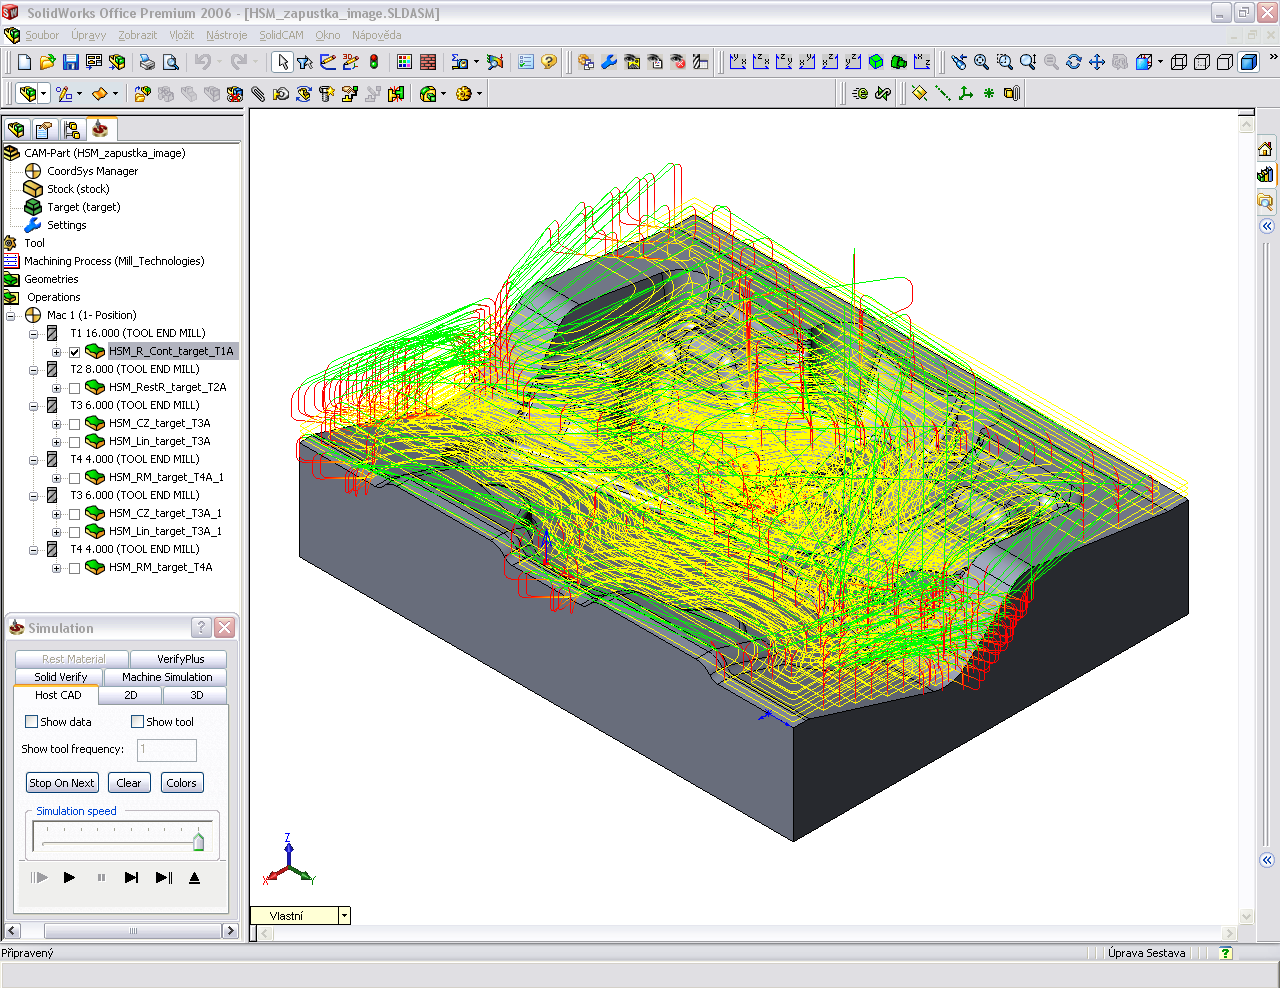The image size is (1280, 988).
Task: Click the Axis green dashed line icon
Action: (x=943, y=93)
